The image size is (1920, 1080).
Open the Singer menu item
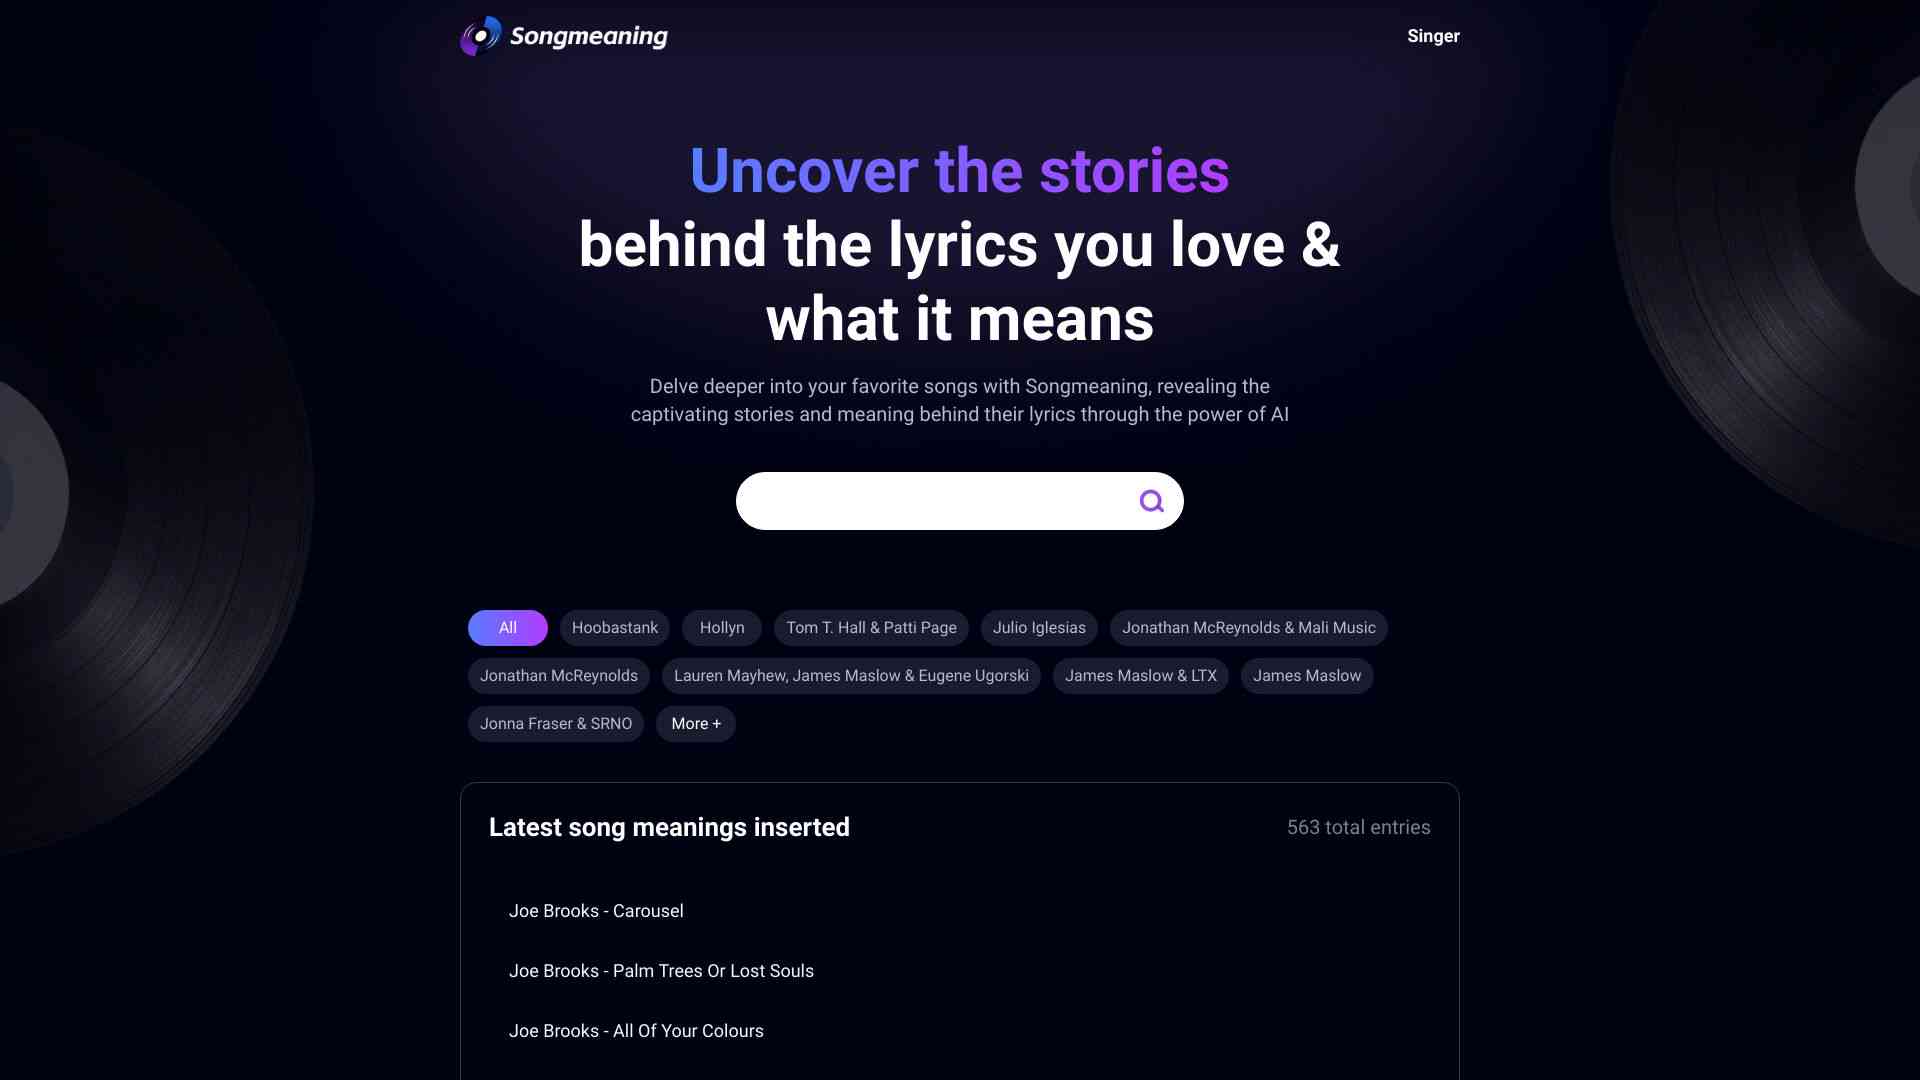1433,36
